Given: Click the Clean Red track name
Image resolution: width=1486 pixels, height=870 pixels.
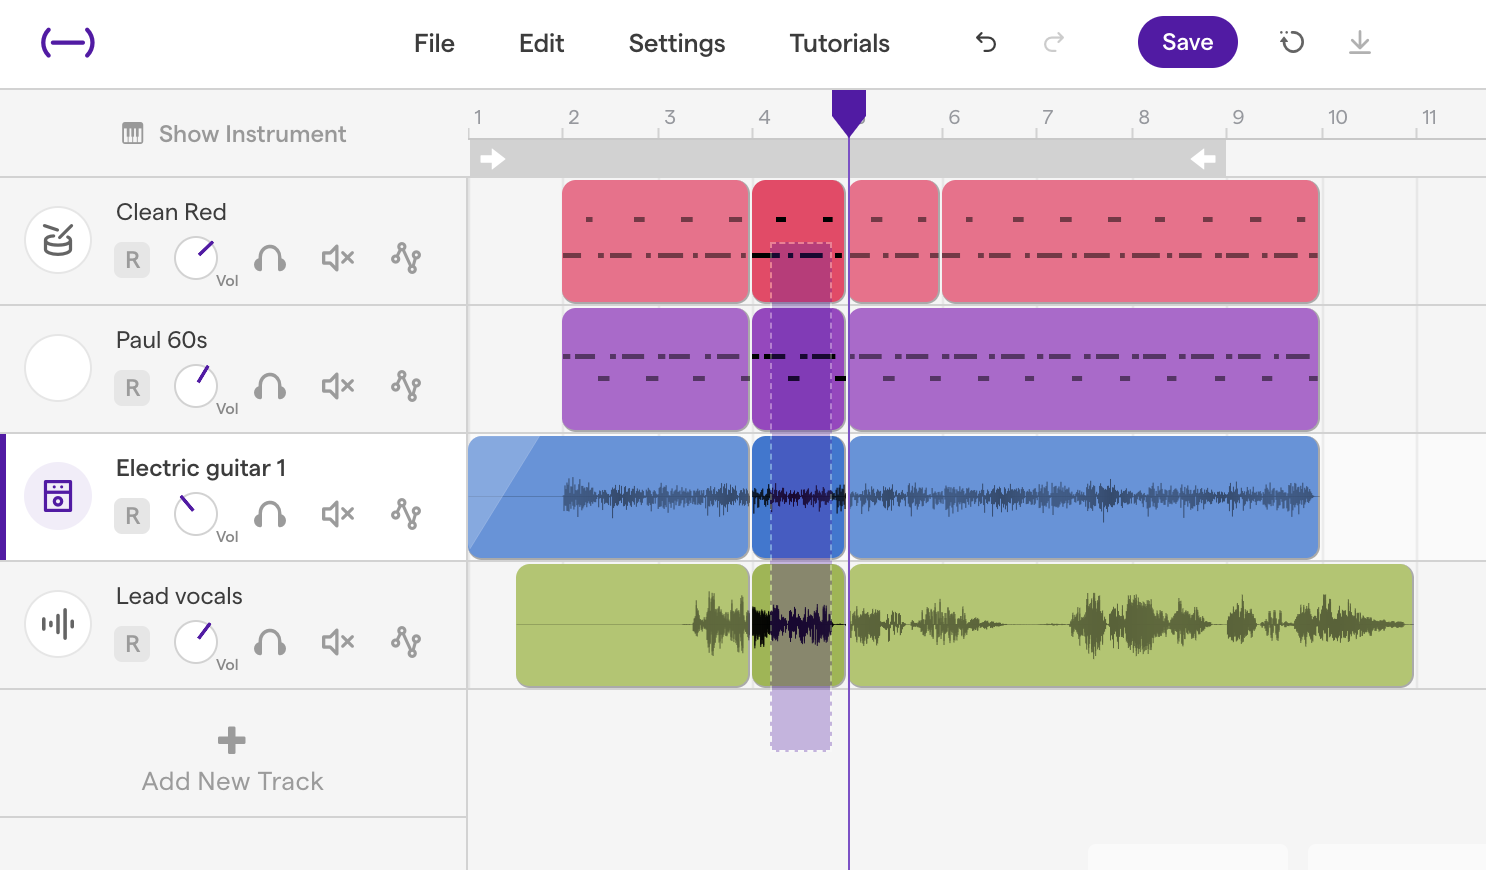Looking at the screenshot, I should pyautogui.click(x=171, y=212).
